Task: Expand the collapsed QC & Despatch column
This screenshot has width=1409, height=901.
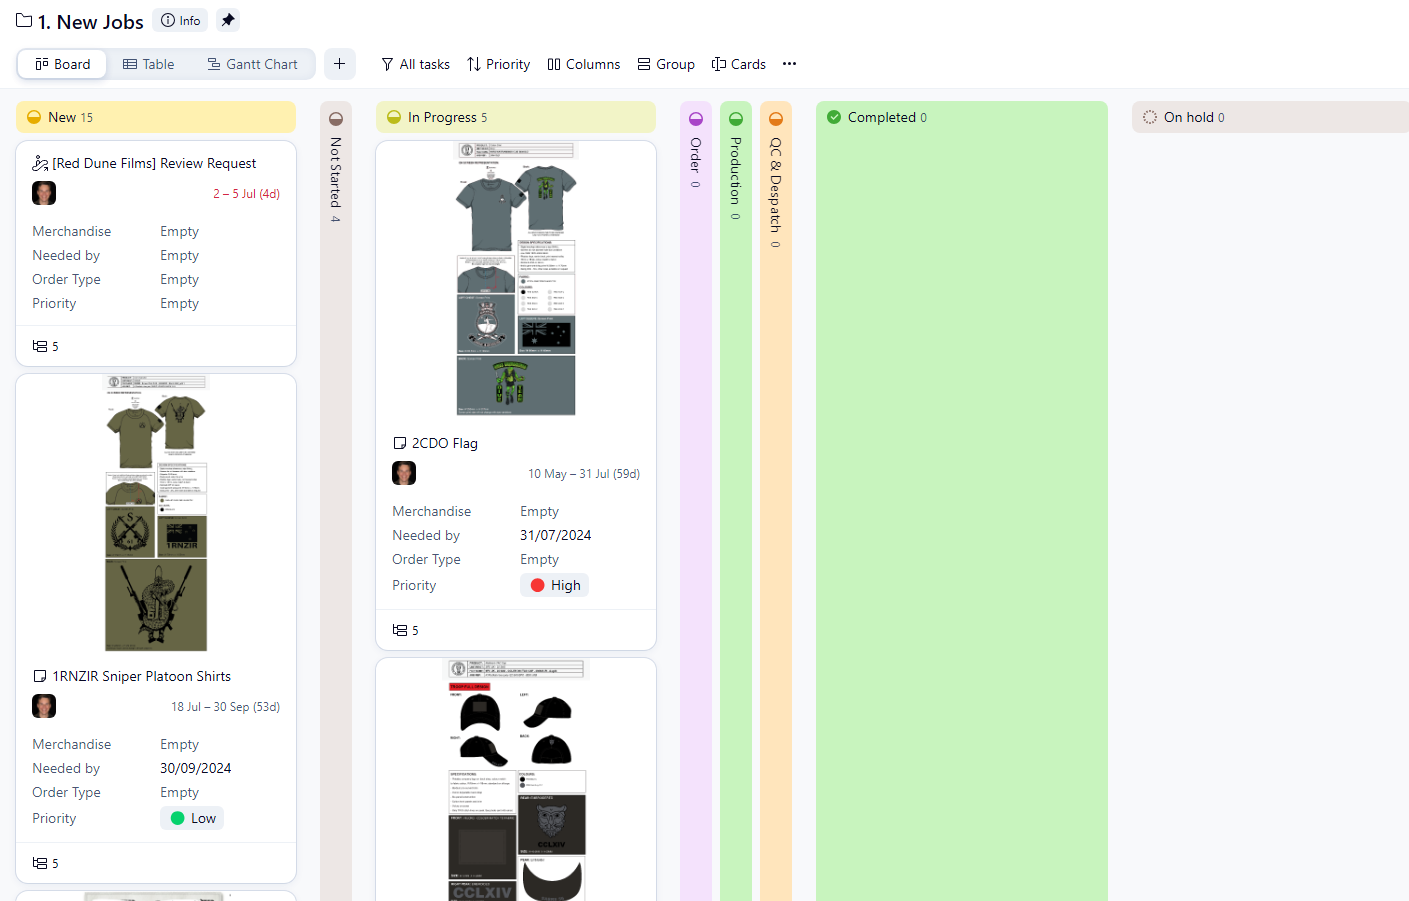Action: 776,180
